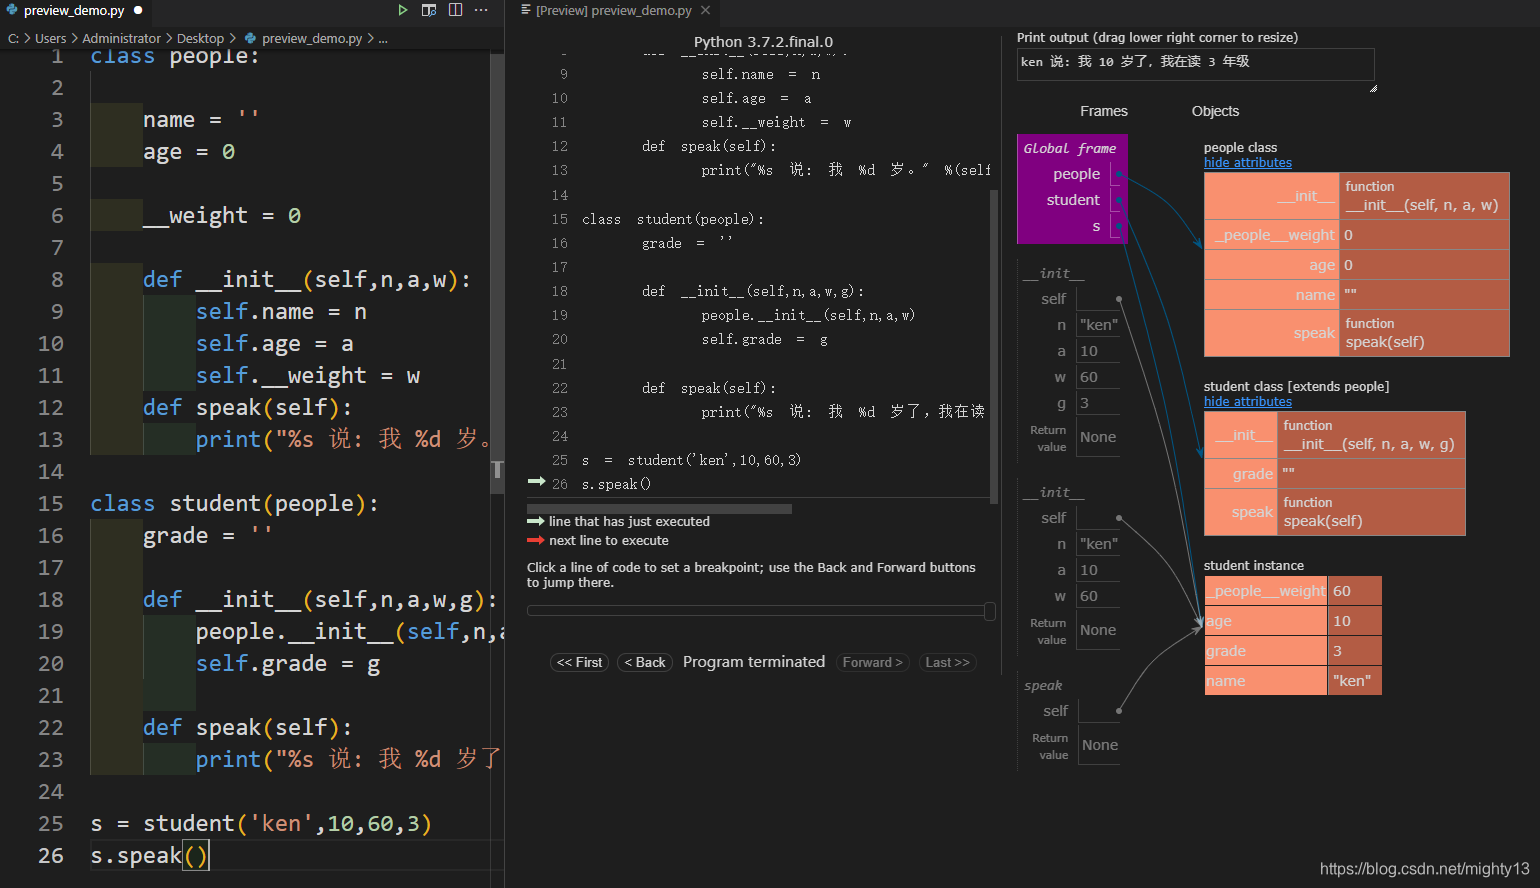
Task: Set a breakpoint on visualizer line 20 self.grade = g
Action: [764, 339]
